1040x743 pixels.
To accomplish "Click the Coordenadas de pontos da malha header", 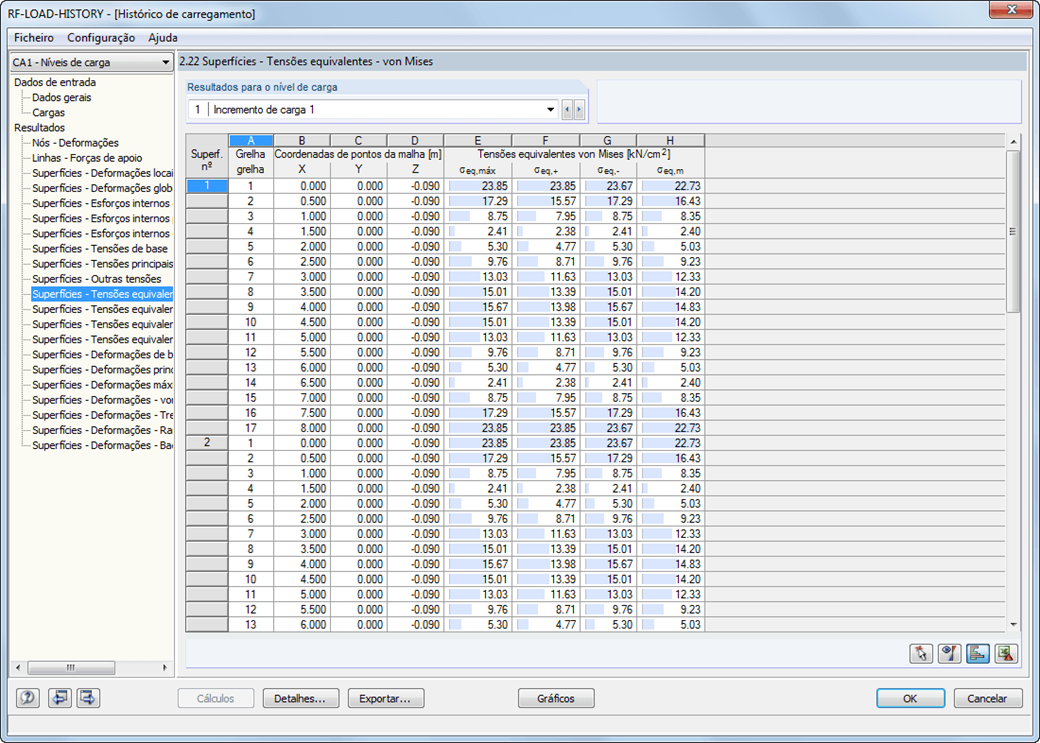I will point(358,154).
